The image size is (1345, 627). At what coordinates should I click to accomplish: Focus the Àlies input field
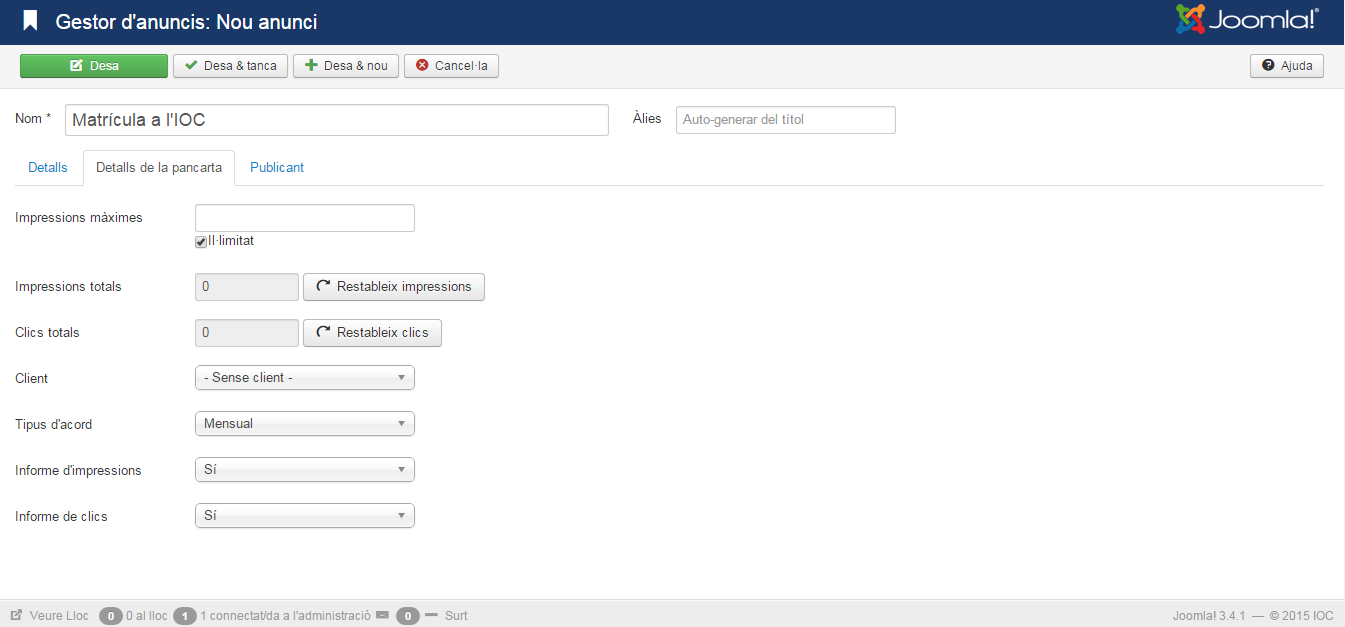pos(785,120)
